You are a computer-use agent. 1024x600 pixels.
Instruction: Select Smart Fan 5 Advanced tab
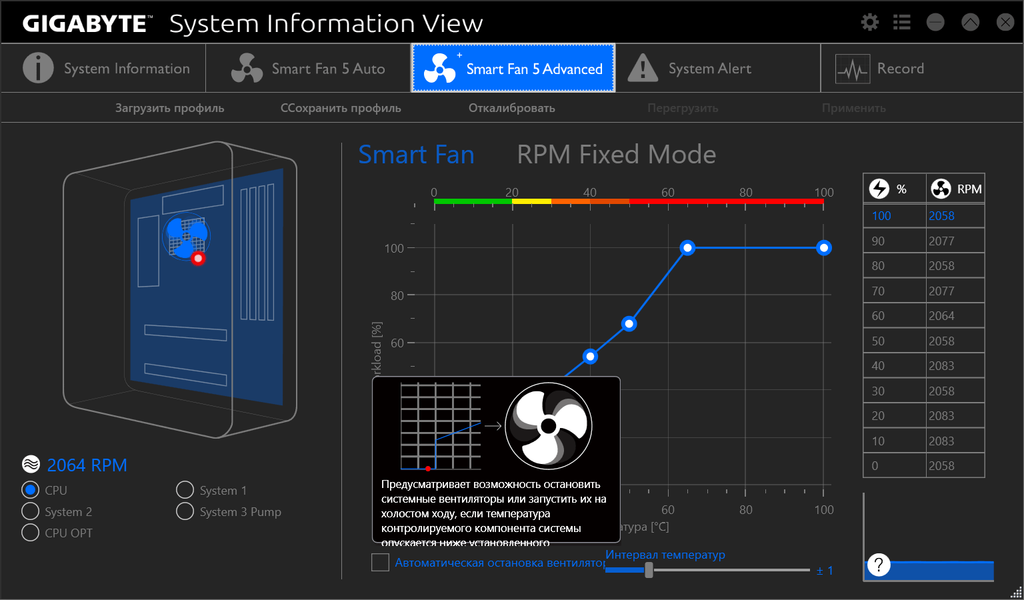pos(513,69)
